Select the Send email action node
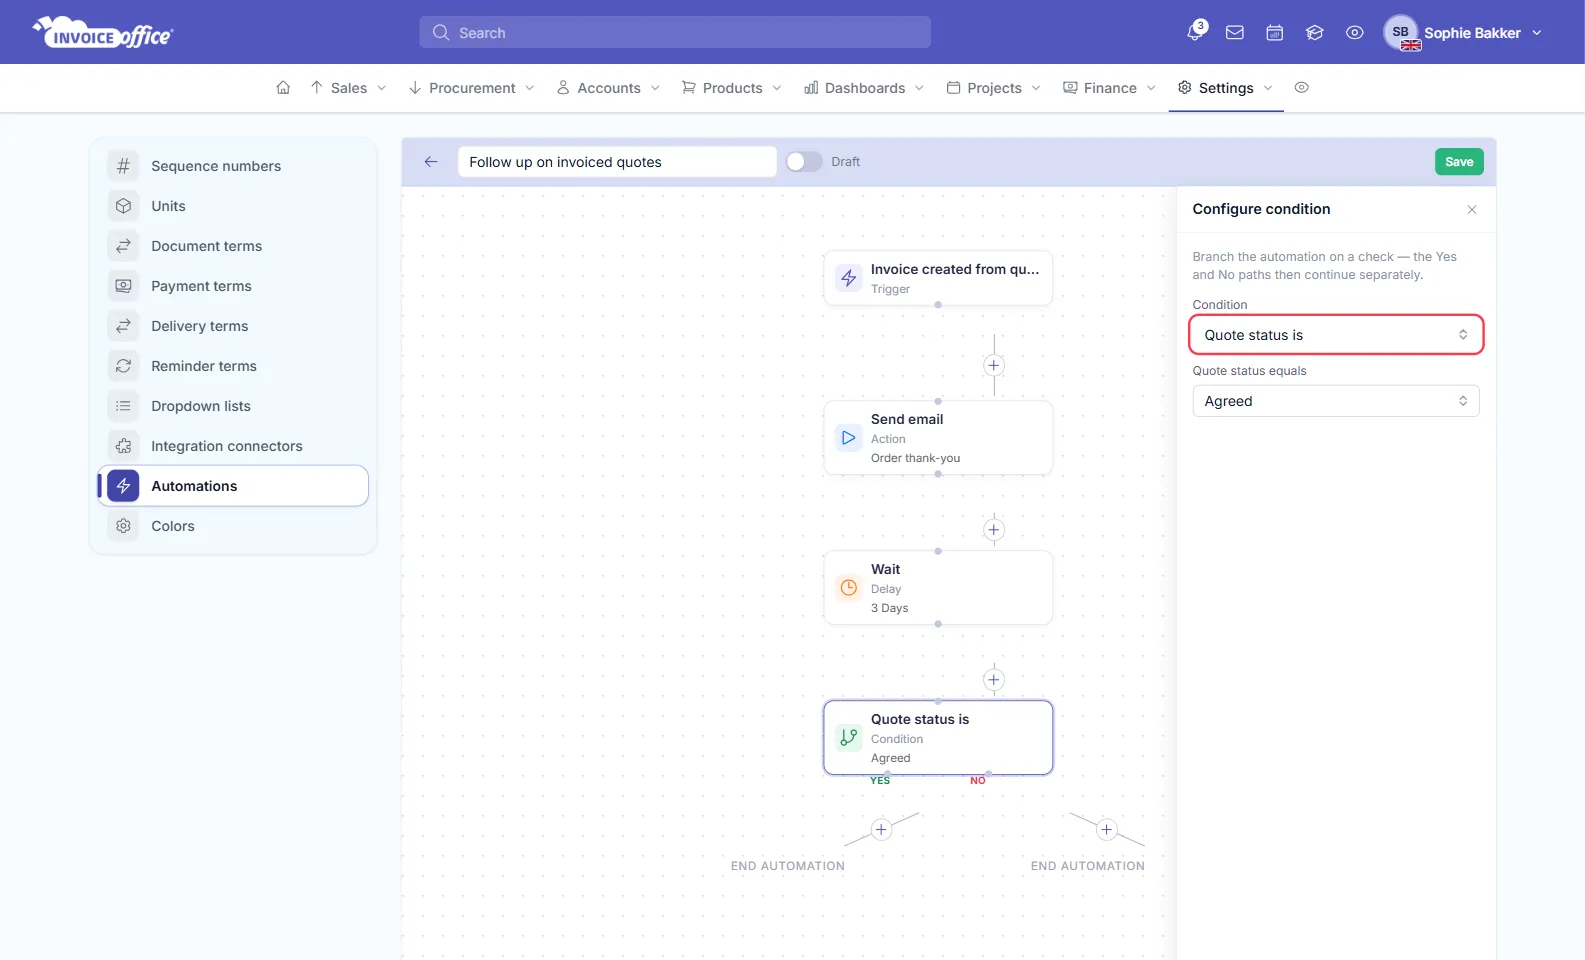 (938, 438)
